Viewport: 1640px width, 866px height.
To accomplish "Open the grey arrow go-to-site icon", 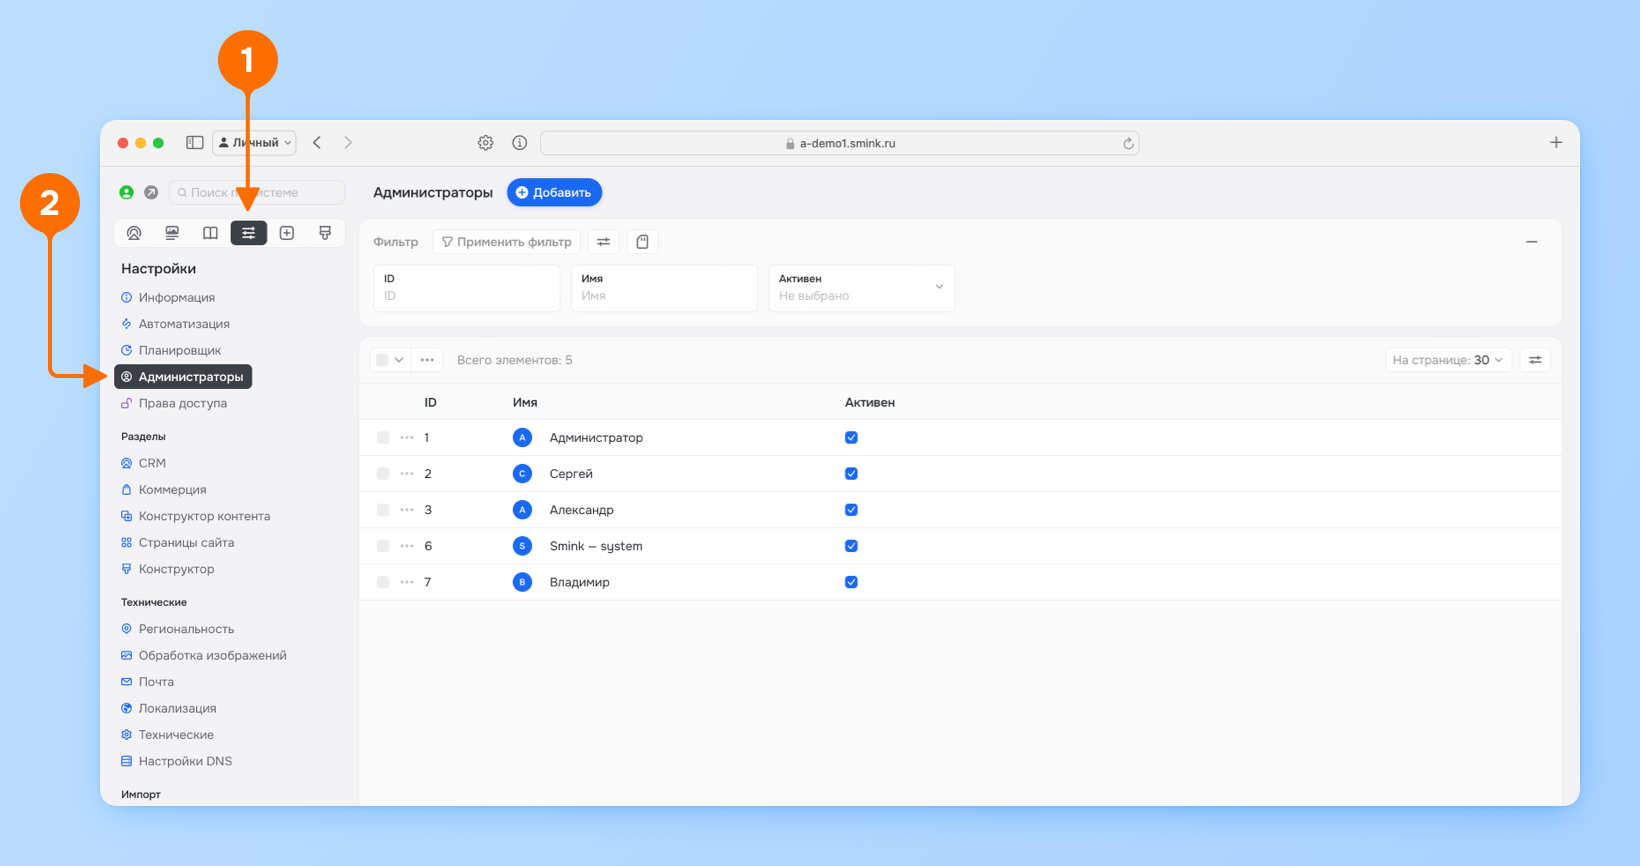I will 151,192.
